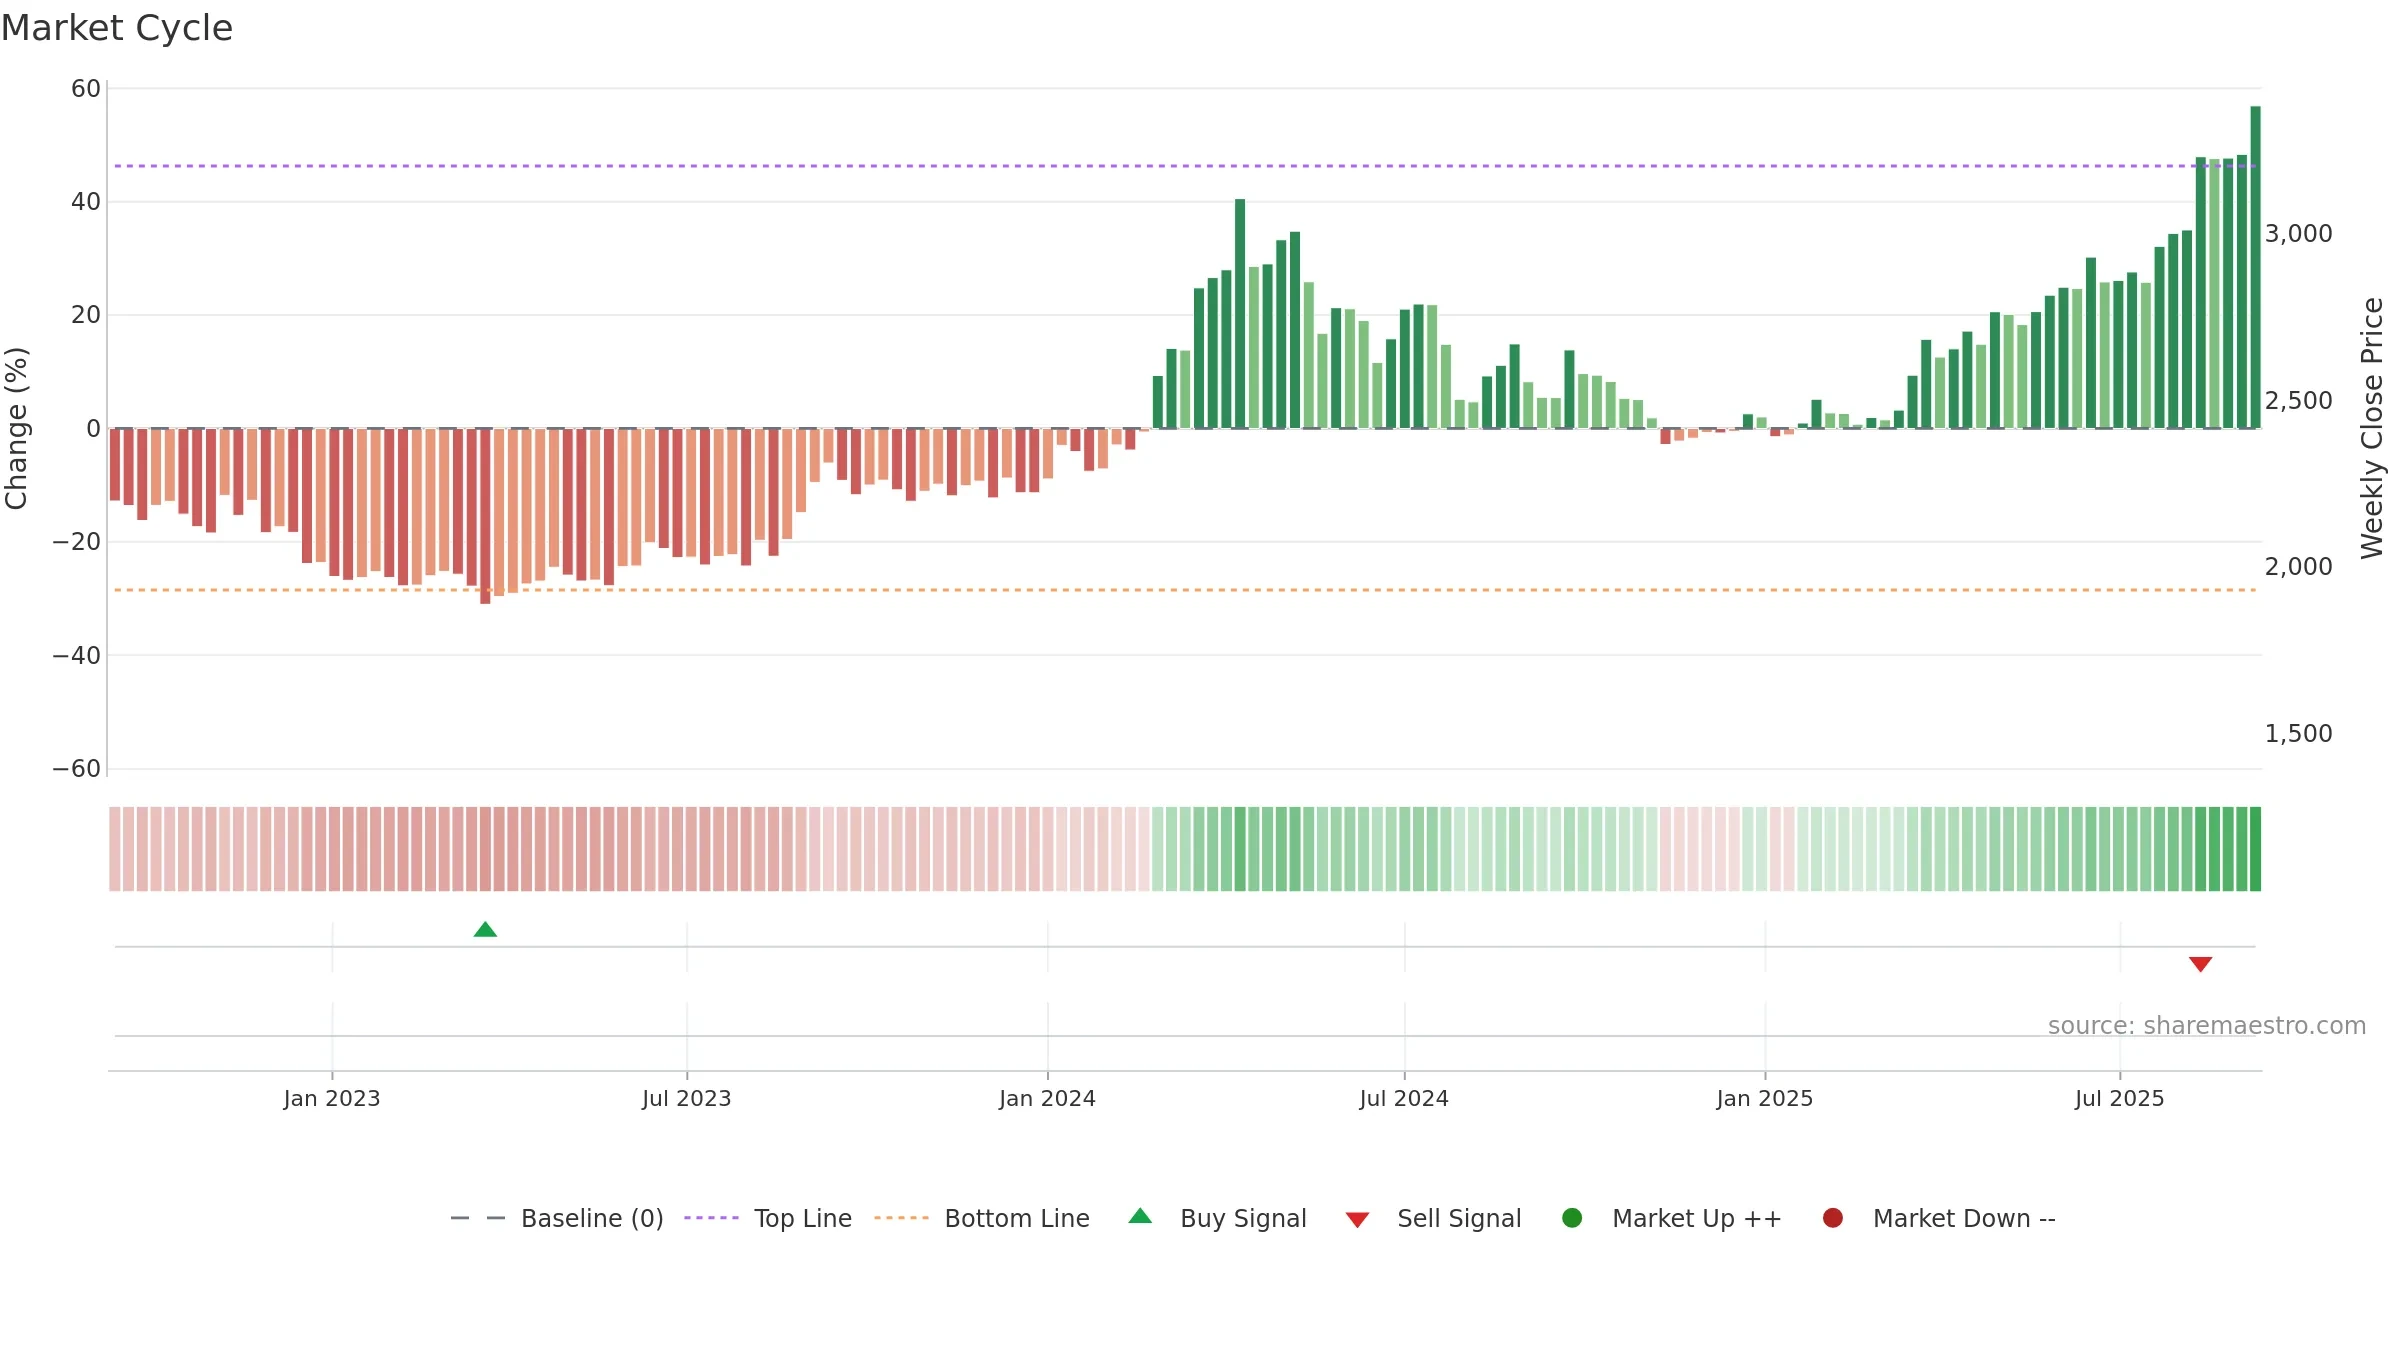The image size is (2400, 1350).
Task: Click the source: sharemaestro.com text
Action: pyautogui.click(x=2207, y=1025)
